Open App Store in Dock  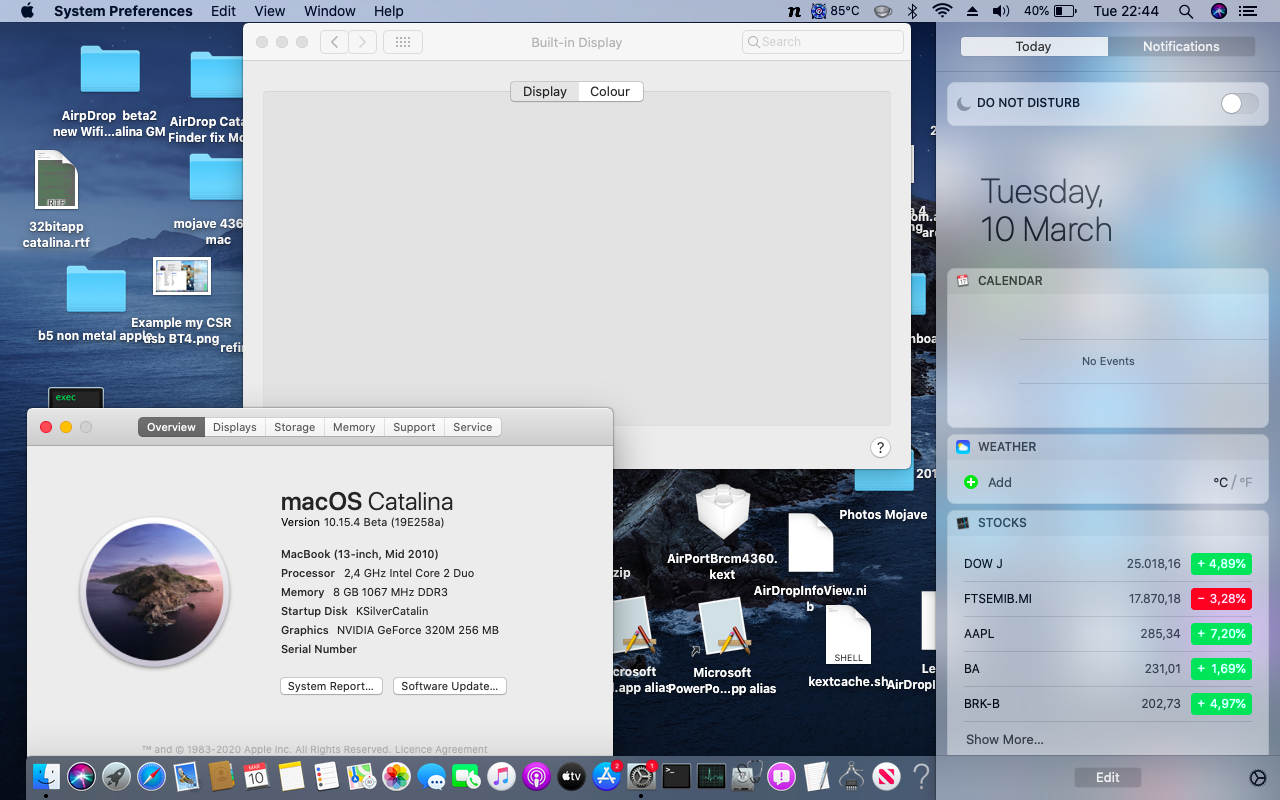(606, 776)
